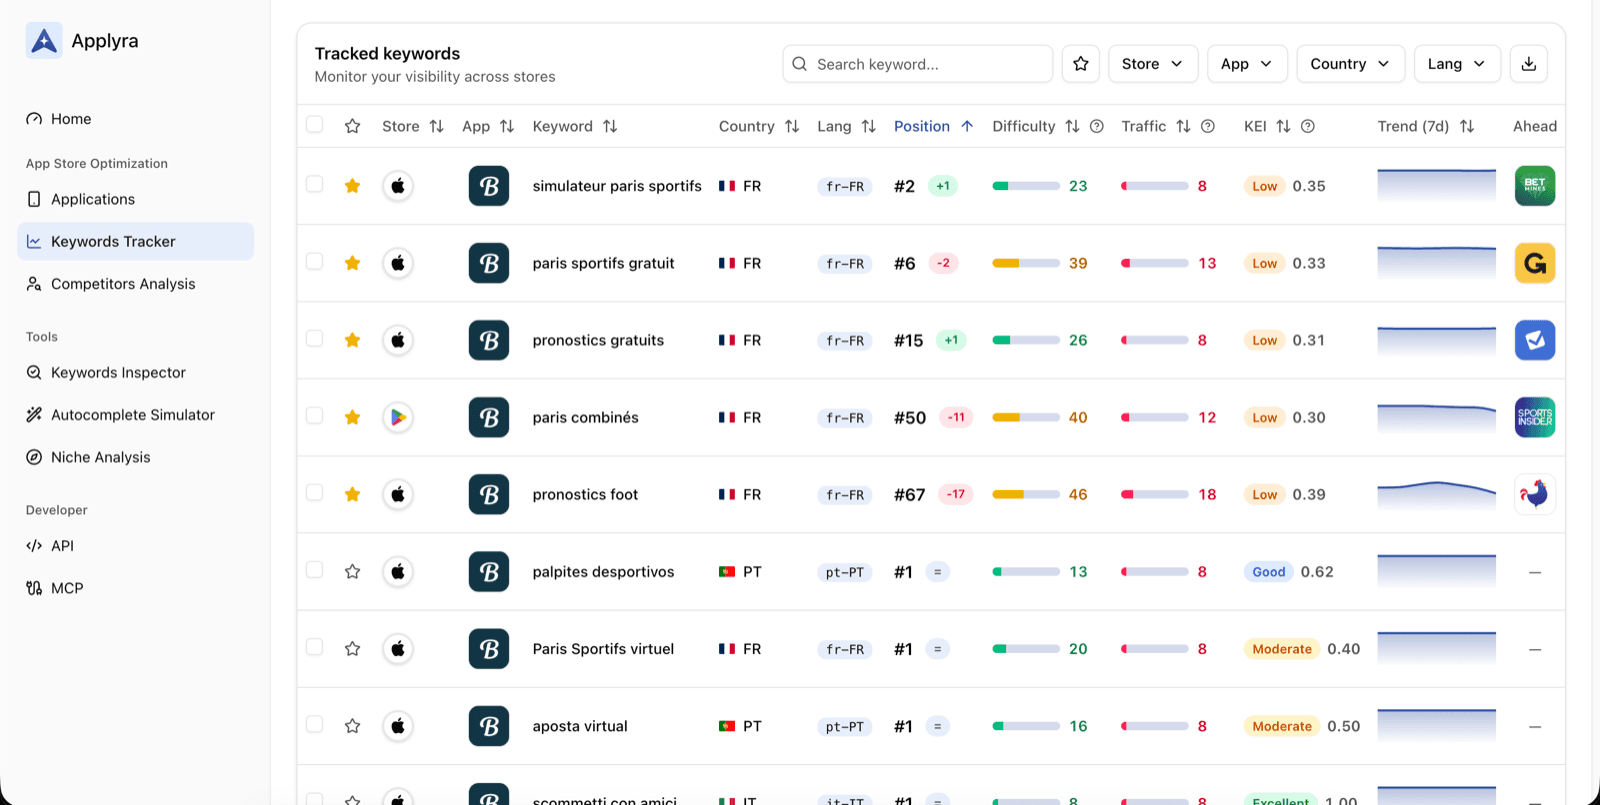Favorite 'aposta virtual' with star
Viewport: 1600px width, 805px height.
[x=352, y=726]
